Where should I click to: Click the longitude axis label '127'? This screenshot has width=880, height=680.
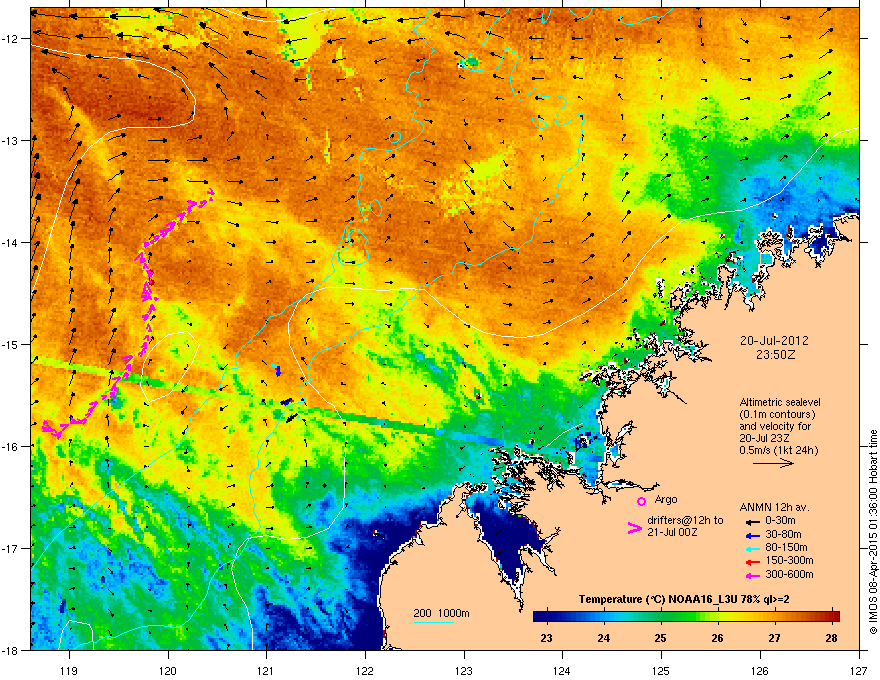859,670
